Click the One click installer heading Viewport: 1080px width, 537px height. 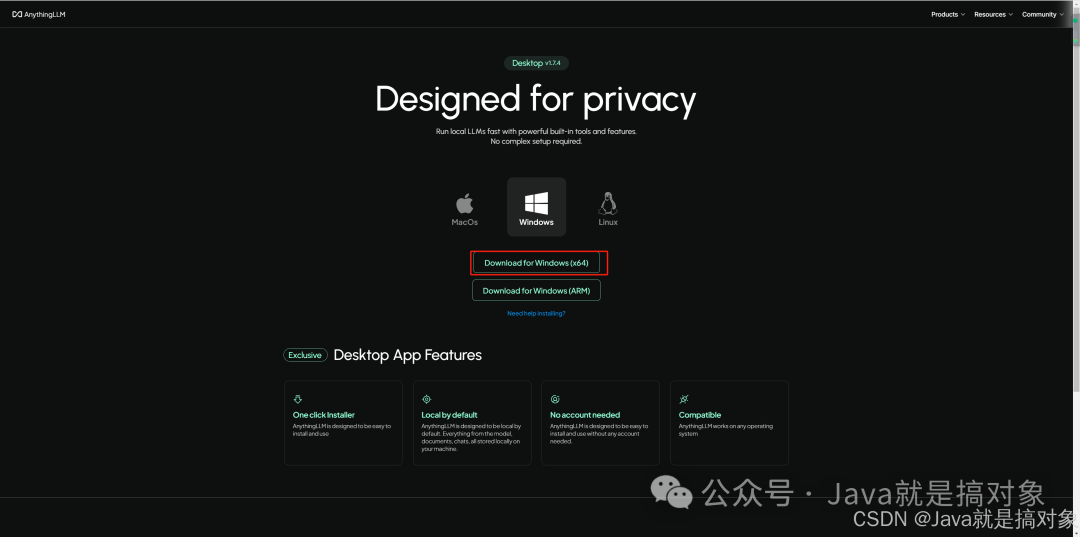(x=324, y=415)
